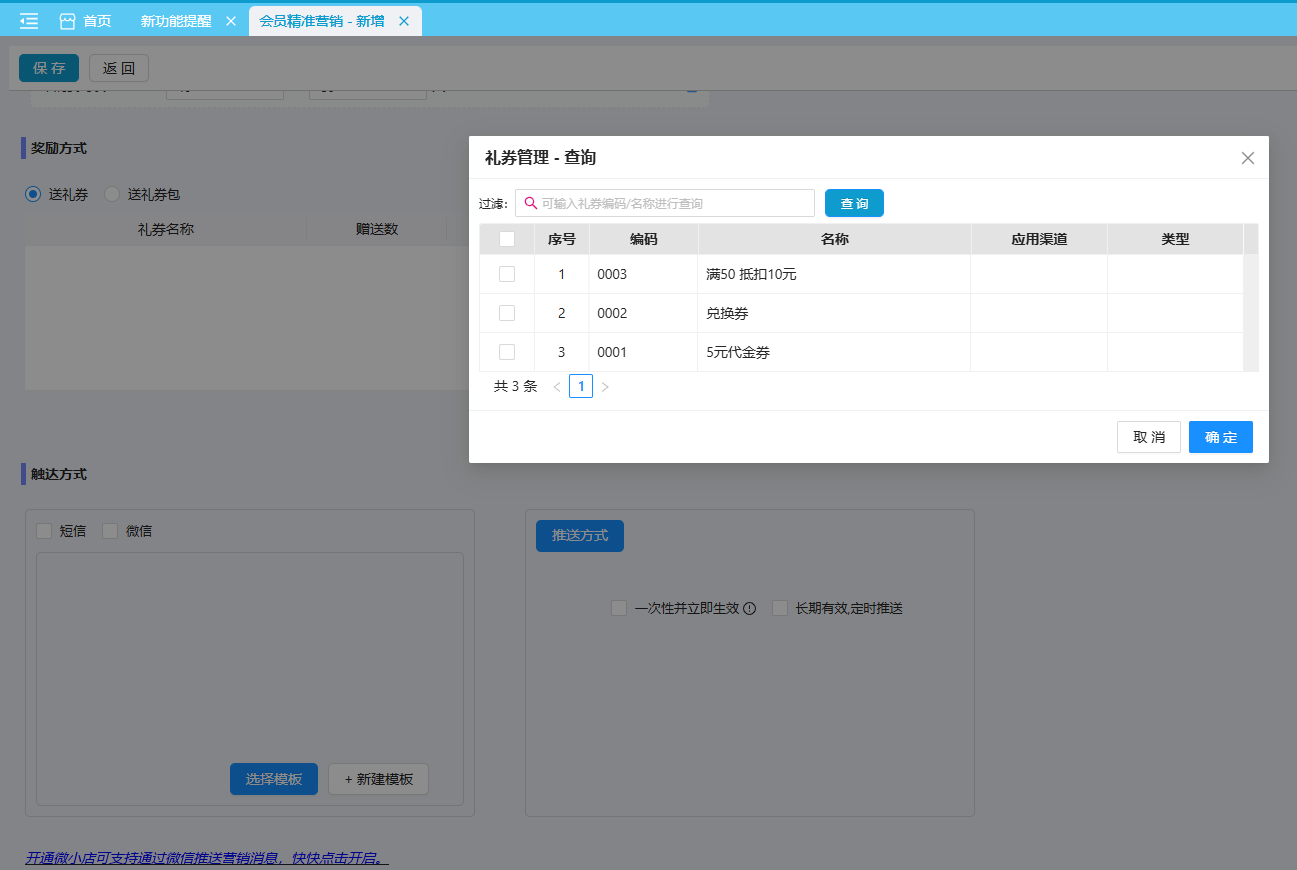Screen dimensions: 1297x870
Task: Click the home store icon in tab bar
Action: [68, 21]
